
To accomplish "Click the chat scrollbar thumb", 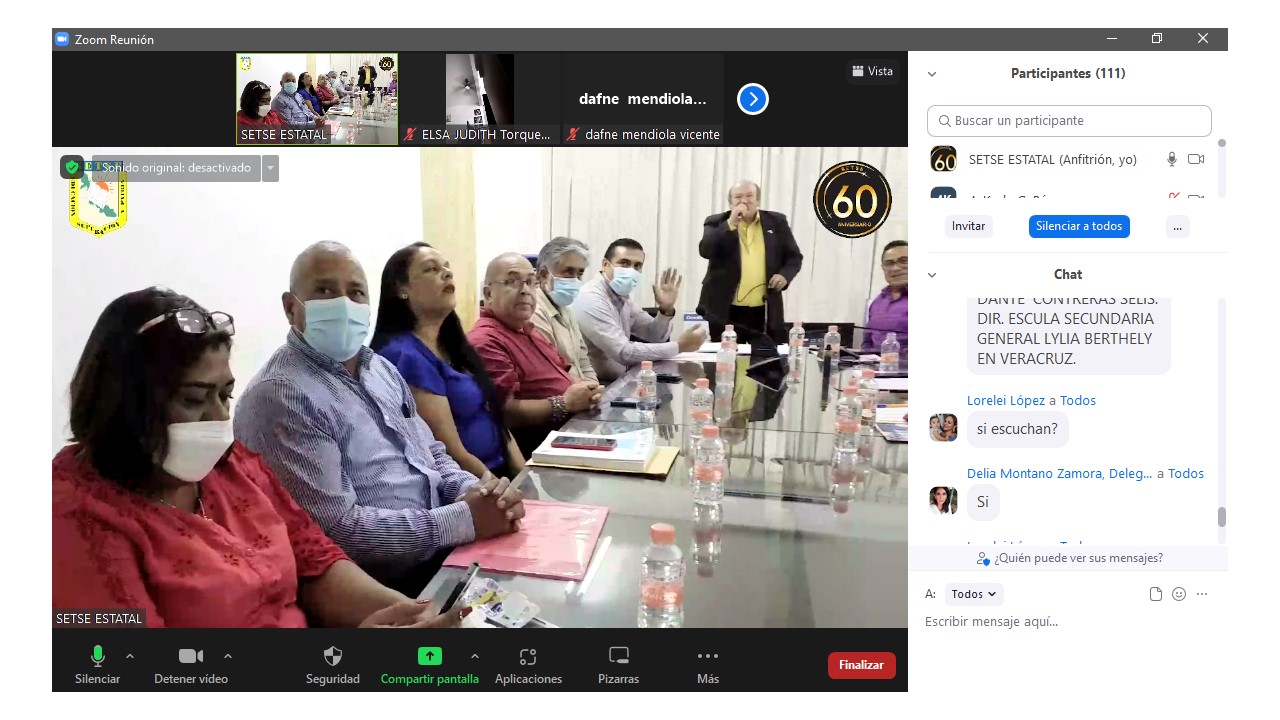I will pos(1221,517).
